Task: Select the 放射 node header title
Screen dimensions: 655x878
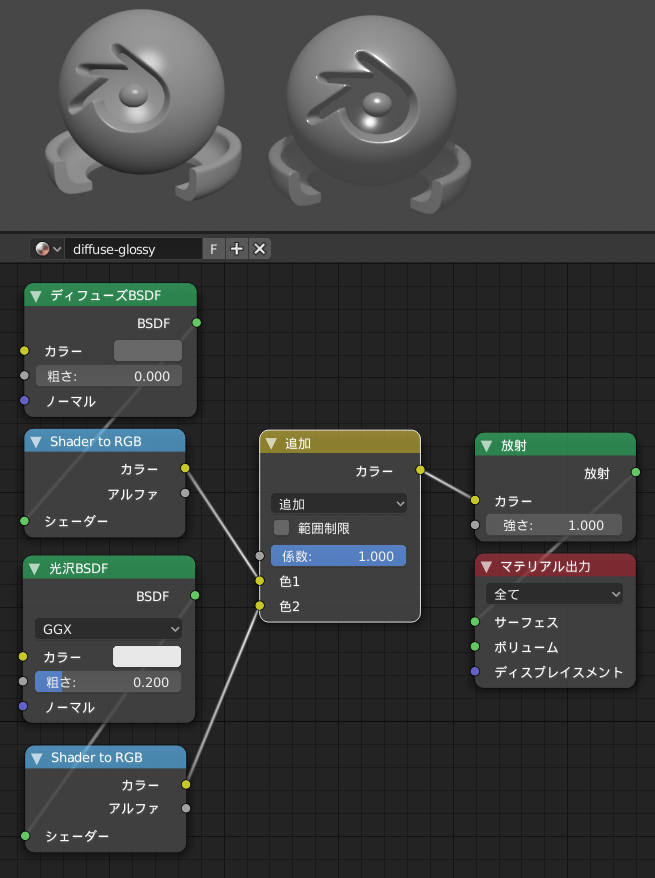Action: tap(513, 446)
